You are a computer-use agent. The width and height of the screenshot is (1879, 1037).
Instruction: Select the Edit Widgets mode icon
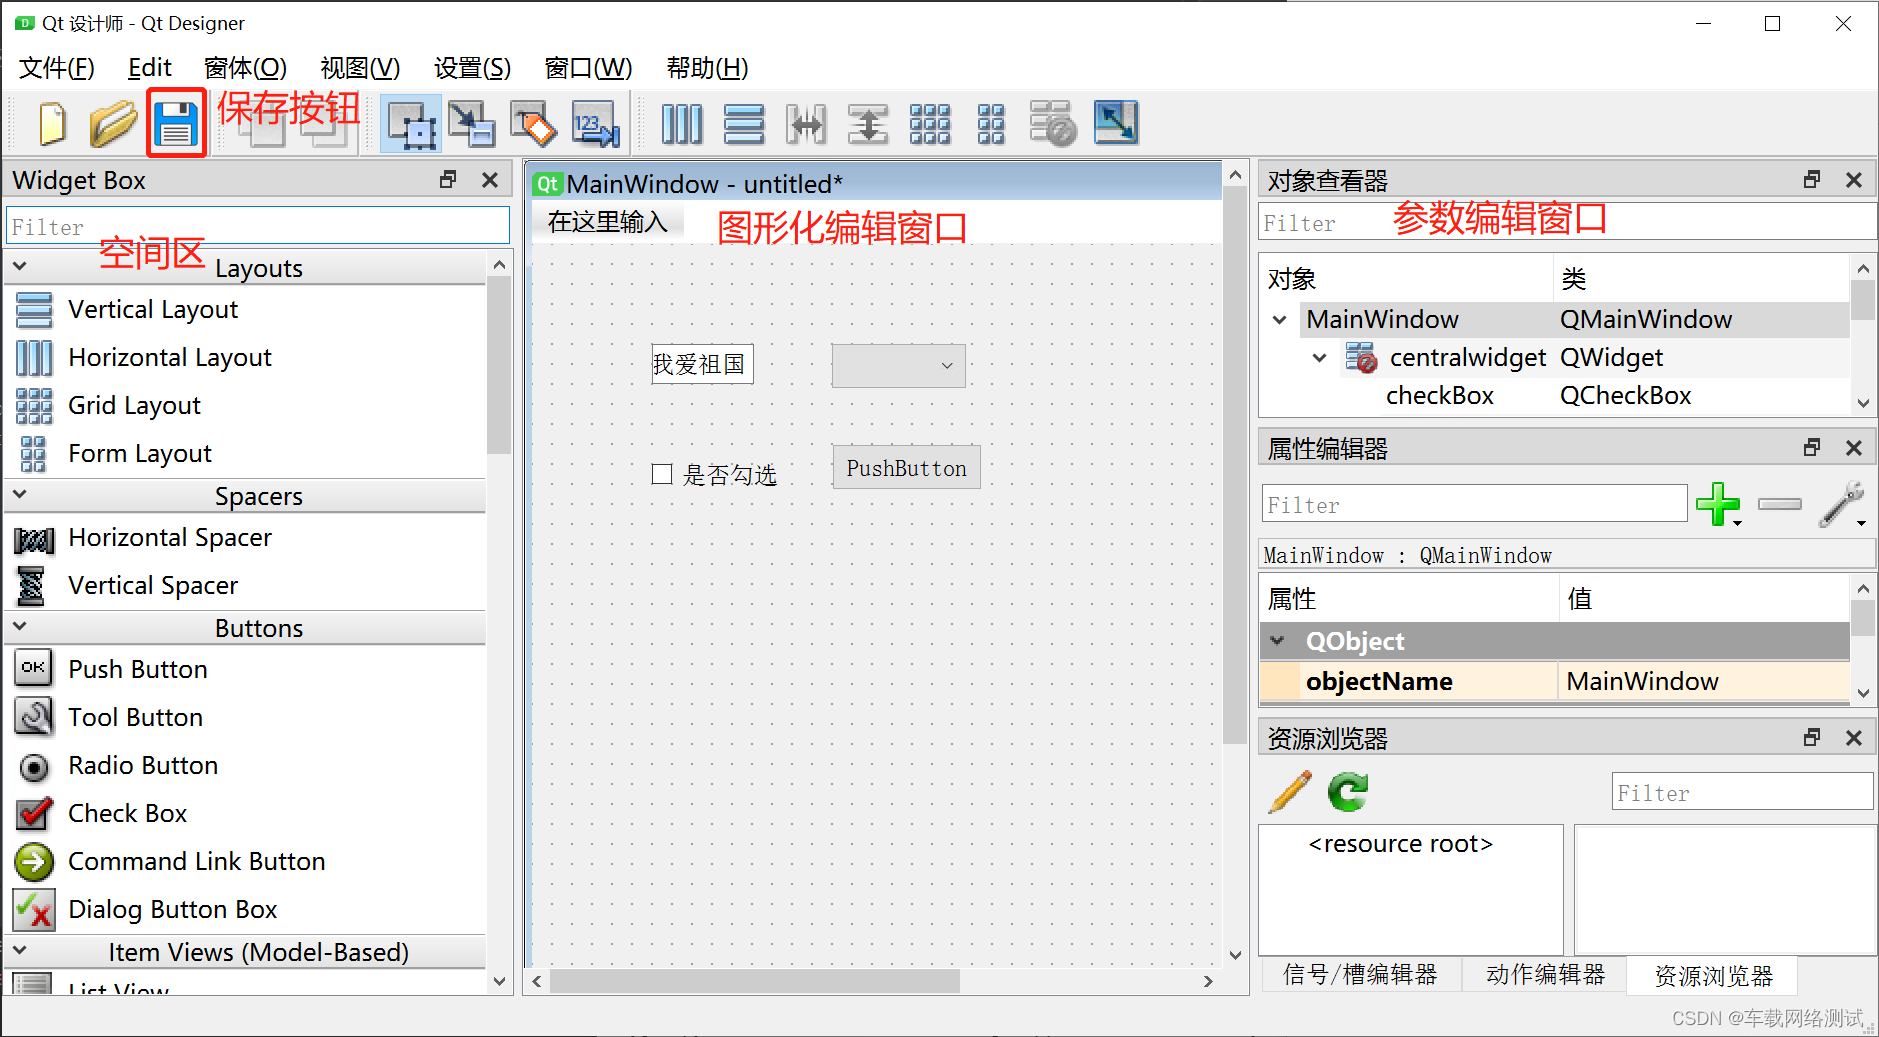pos(410,124)
